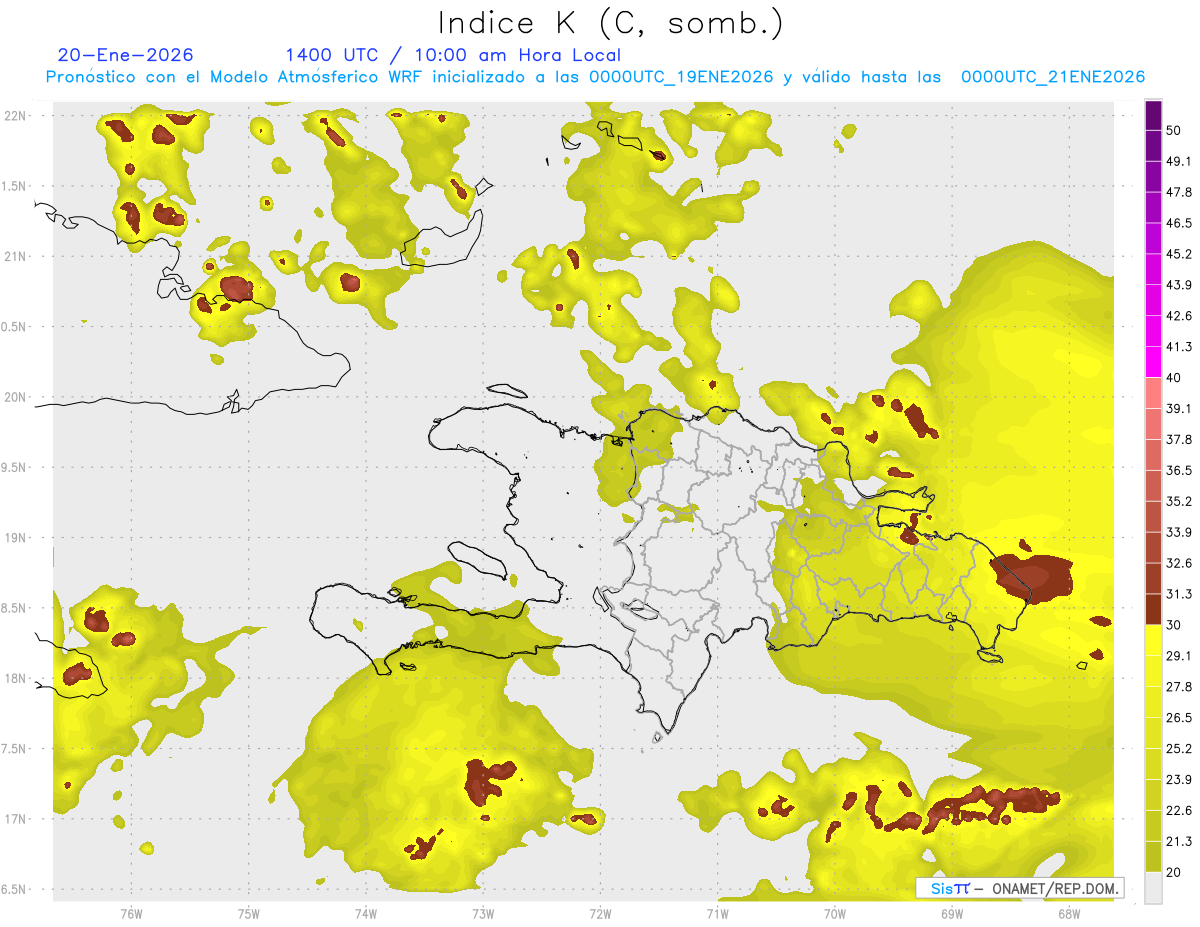The height and width of the screenshot is (927, 1200).
Task: Click the latitude label '19N'
Action: coord(14,537)
